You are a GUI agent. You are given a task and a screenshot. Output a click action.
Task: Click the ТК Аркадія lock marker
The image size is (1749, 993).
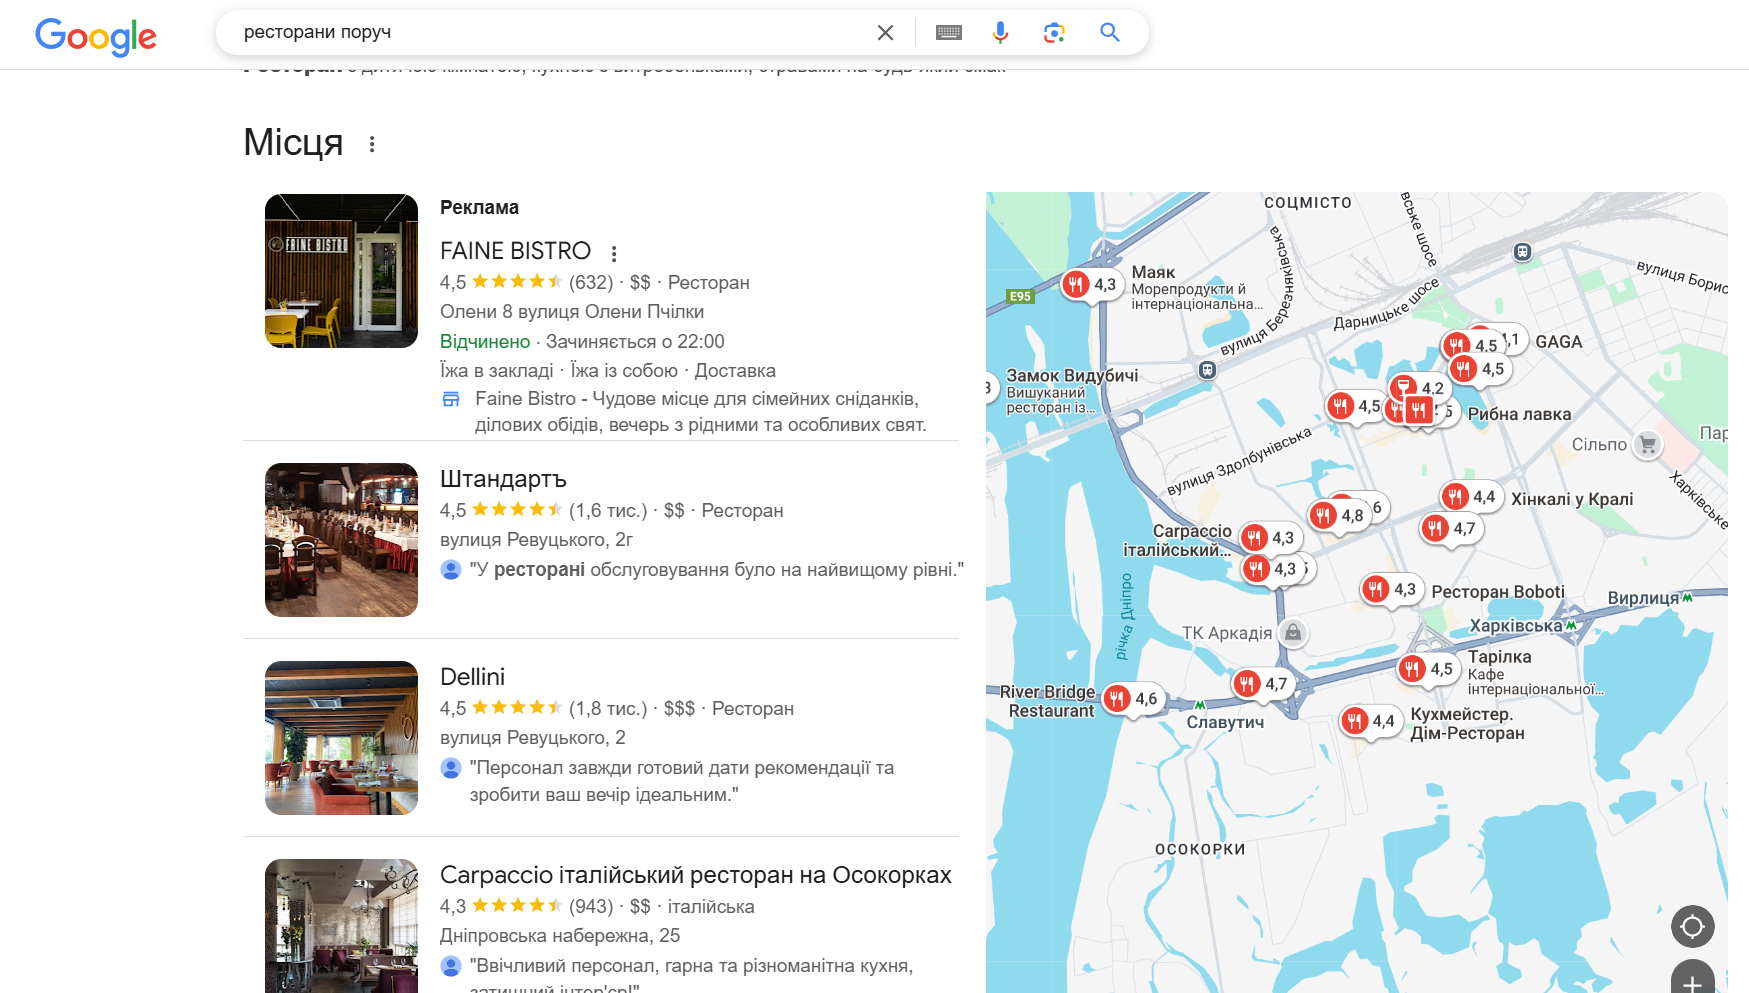tap(1294, 633)
